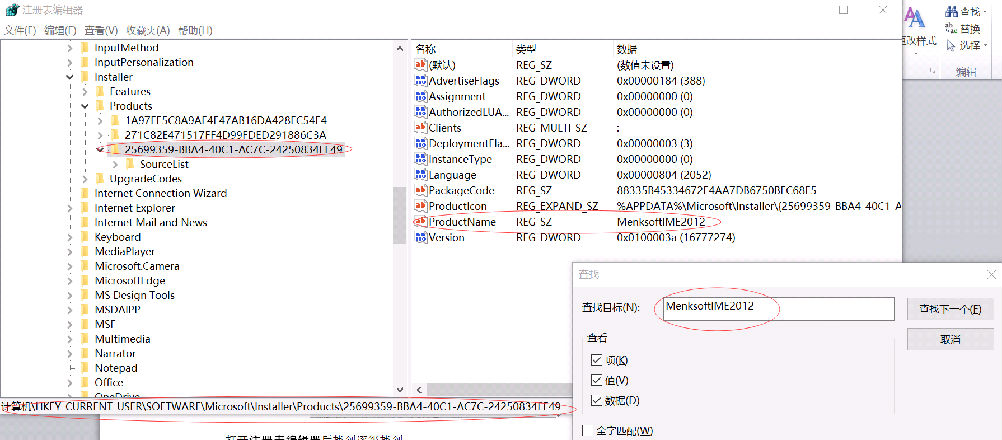This screenshot has height=440, width=1002.
Task: Click the AdvertiseFlags value icon
Action: click(421, 80)
